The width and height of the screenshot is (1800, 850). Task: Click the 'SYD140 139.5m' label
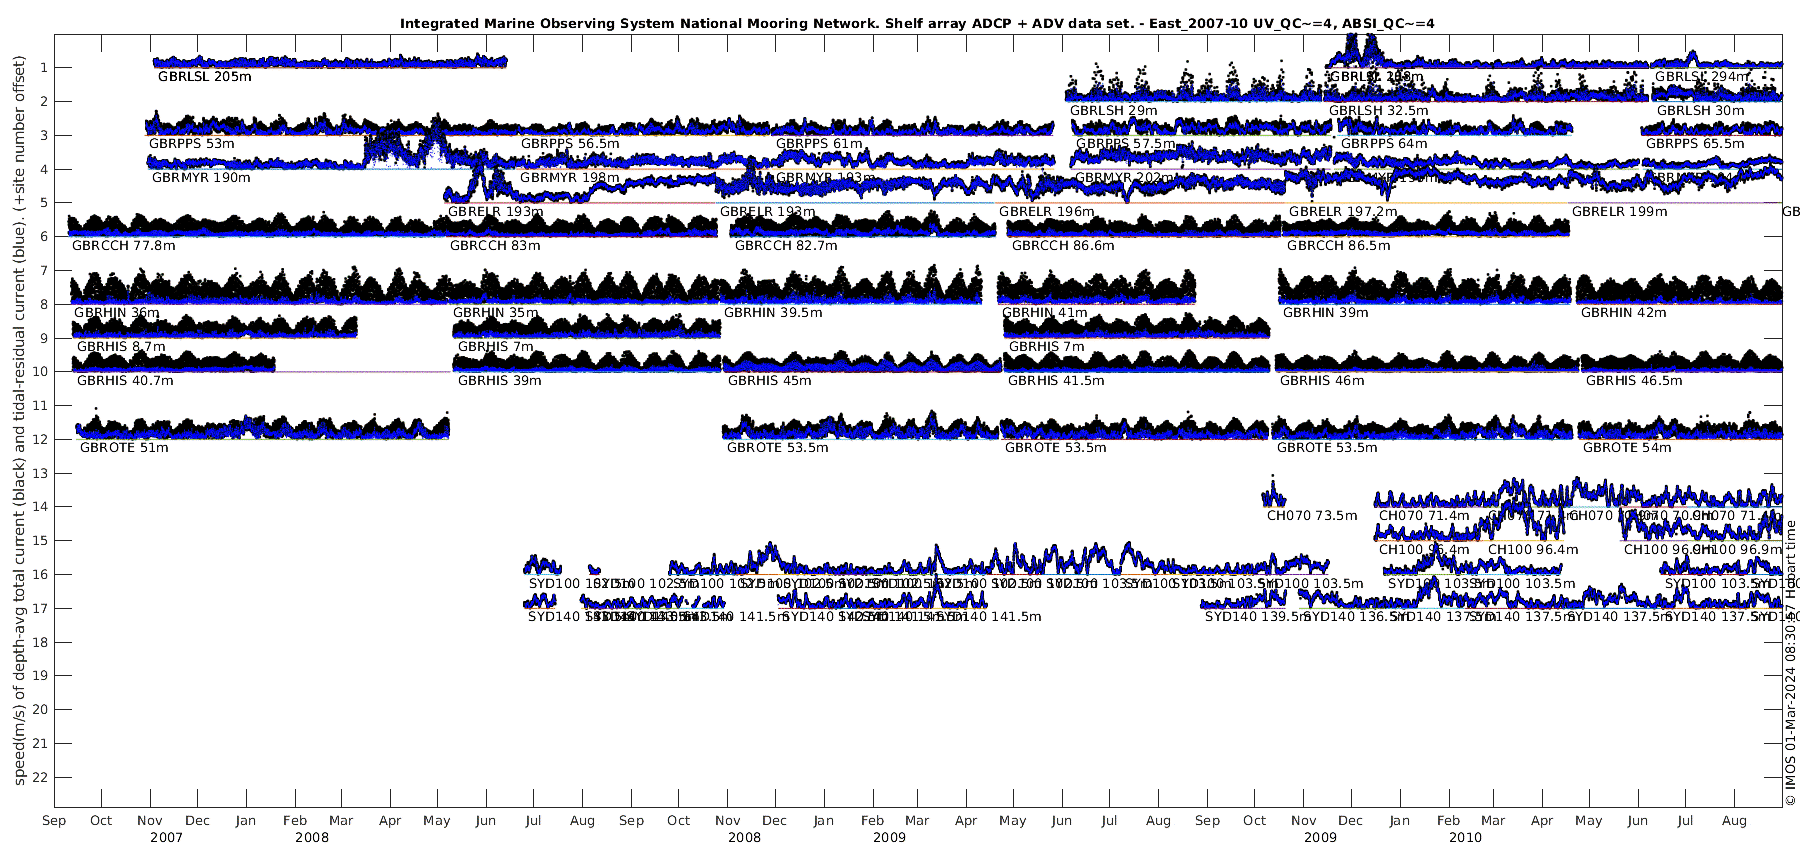pyautogui.click(x=1257, y=617)
